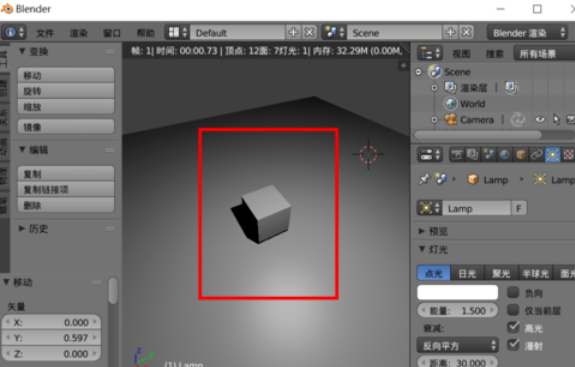Click the 能量 1.500 value field
The image size is (575, 367).
coord(458,311)
